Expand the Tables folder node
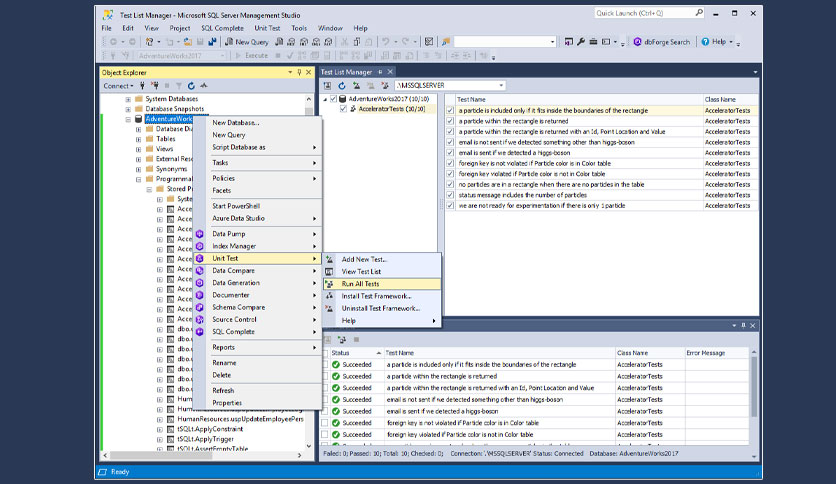 coord(138,139)
